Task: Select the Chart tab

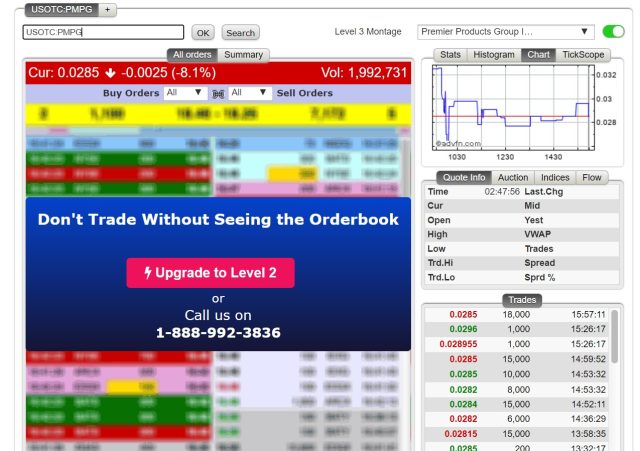Action: (x=538, y=55)
